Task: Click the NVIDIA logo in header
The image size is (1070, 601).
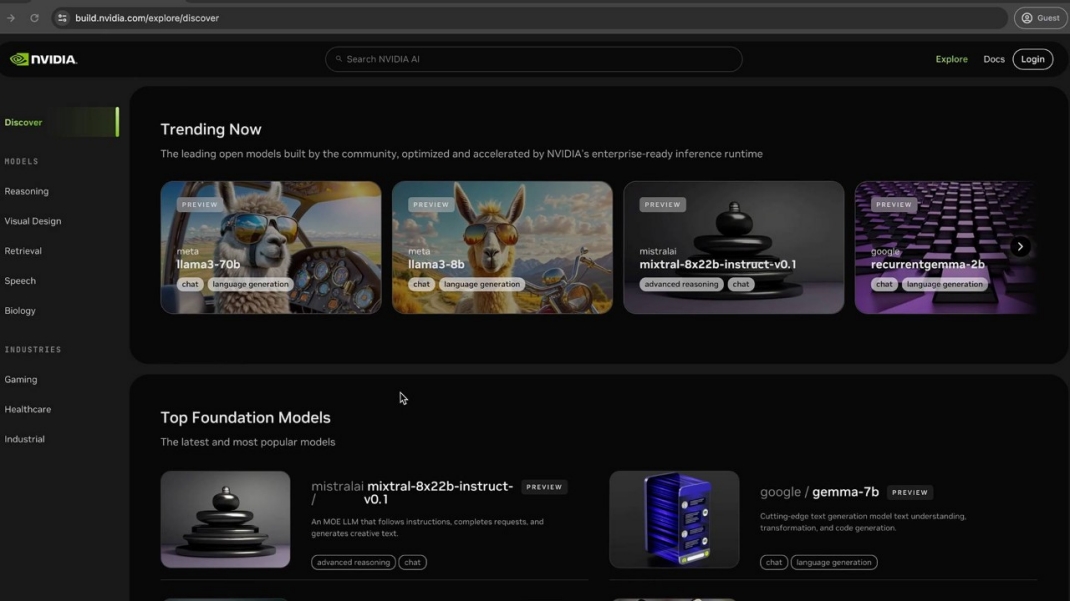Action: (x=43, y=59)
